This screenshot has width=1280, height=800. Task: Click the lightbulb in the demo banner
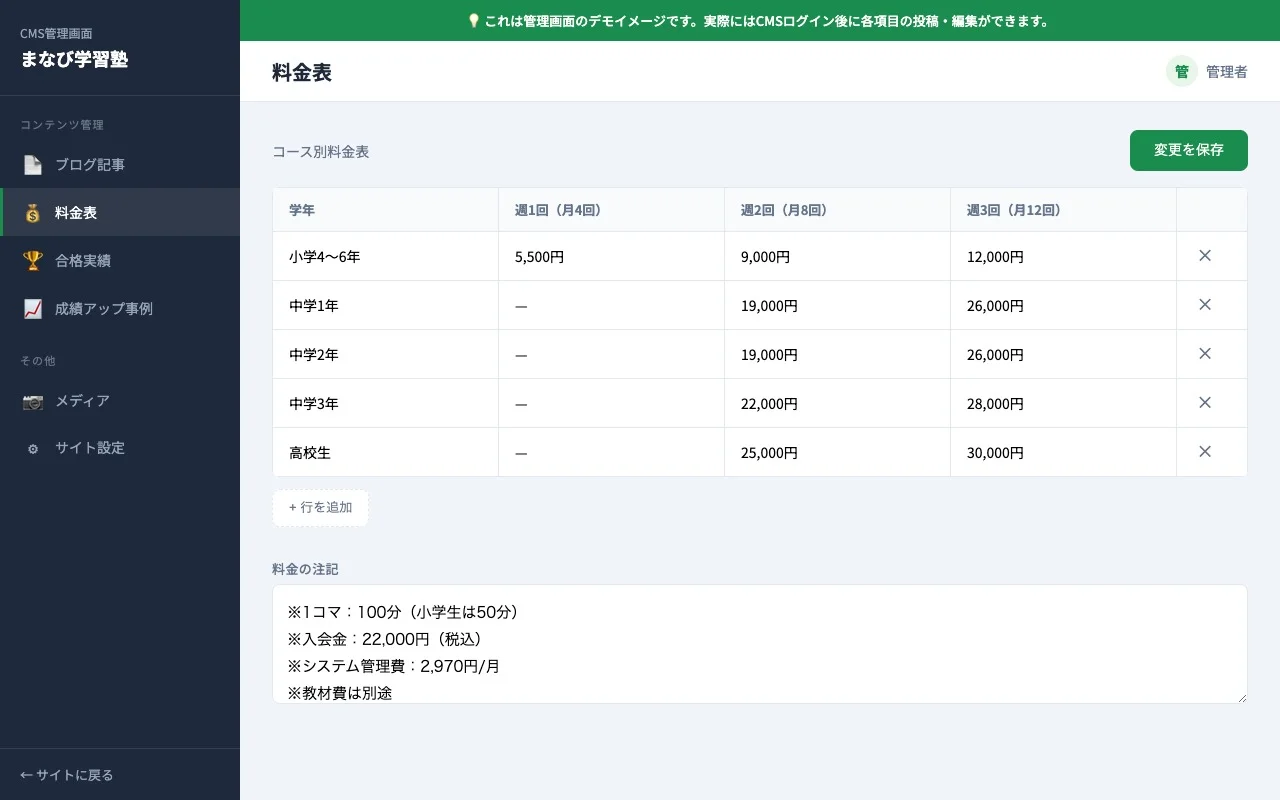pos(473,20)
